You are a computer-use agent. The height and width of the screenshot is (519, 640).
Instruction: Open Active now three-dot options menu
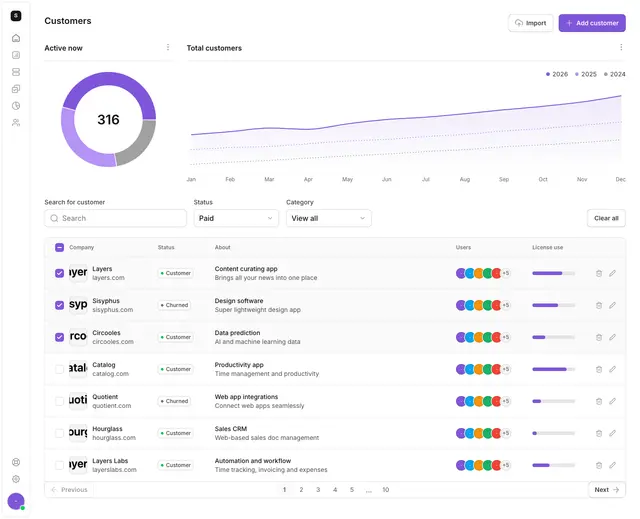(168, 47)
